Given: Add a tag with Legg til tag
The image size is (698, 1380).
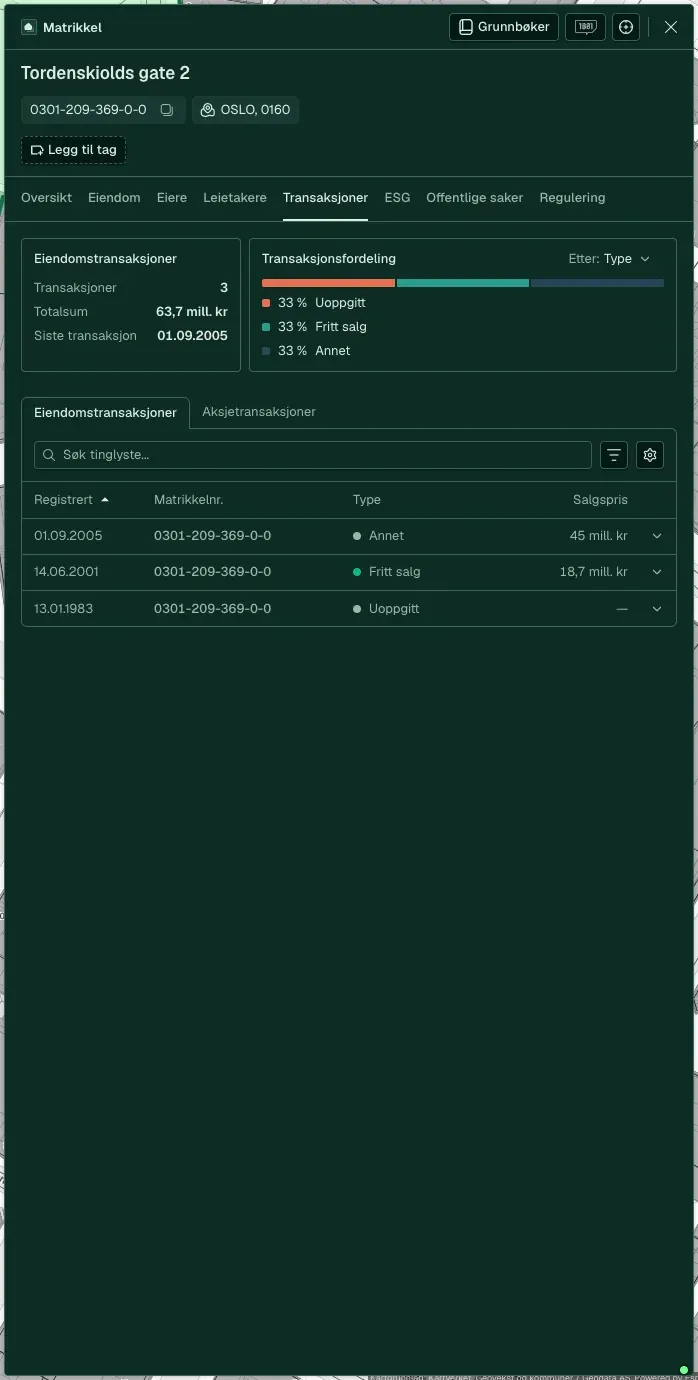Looking at the screenshot, I should tap(74, 150).
